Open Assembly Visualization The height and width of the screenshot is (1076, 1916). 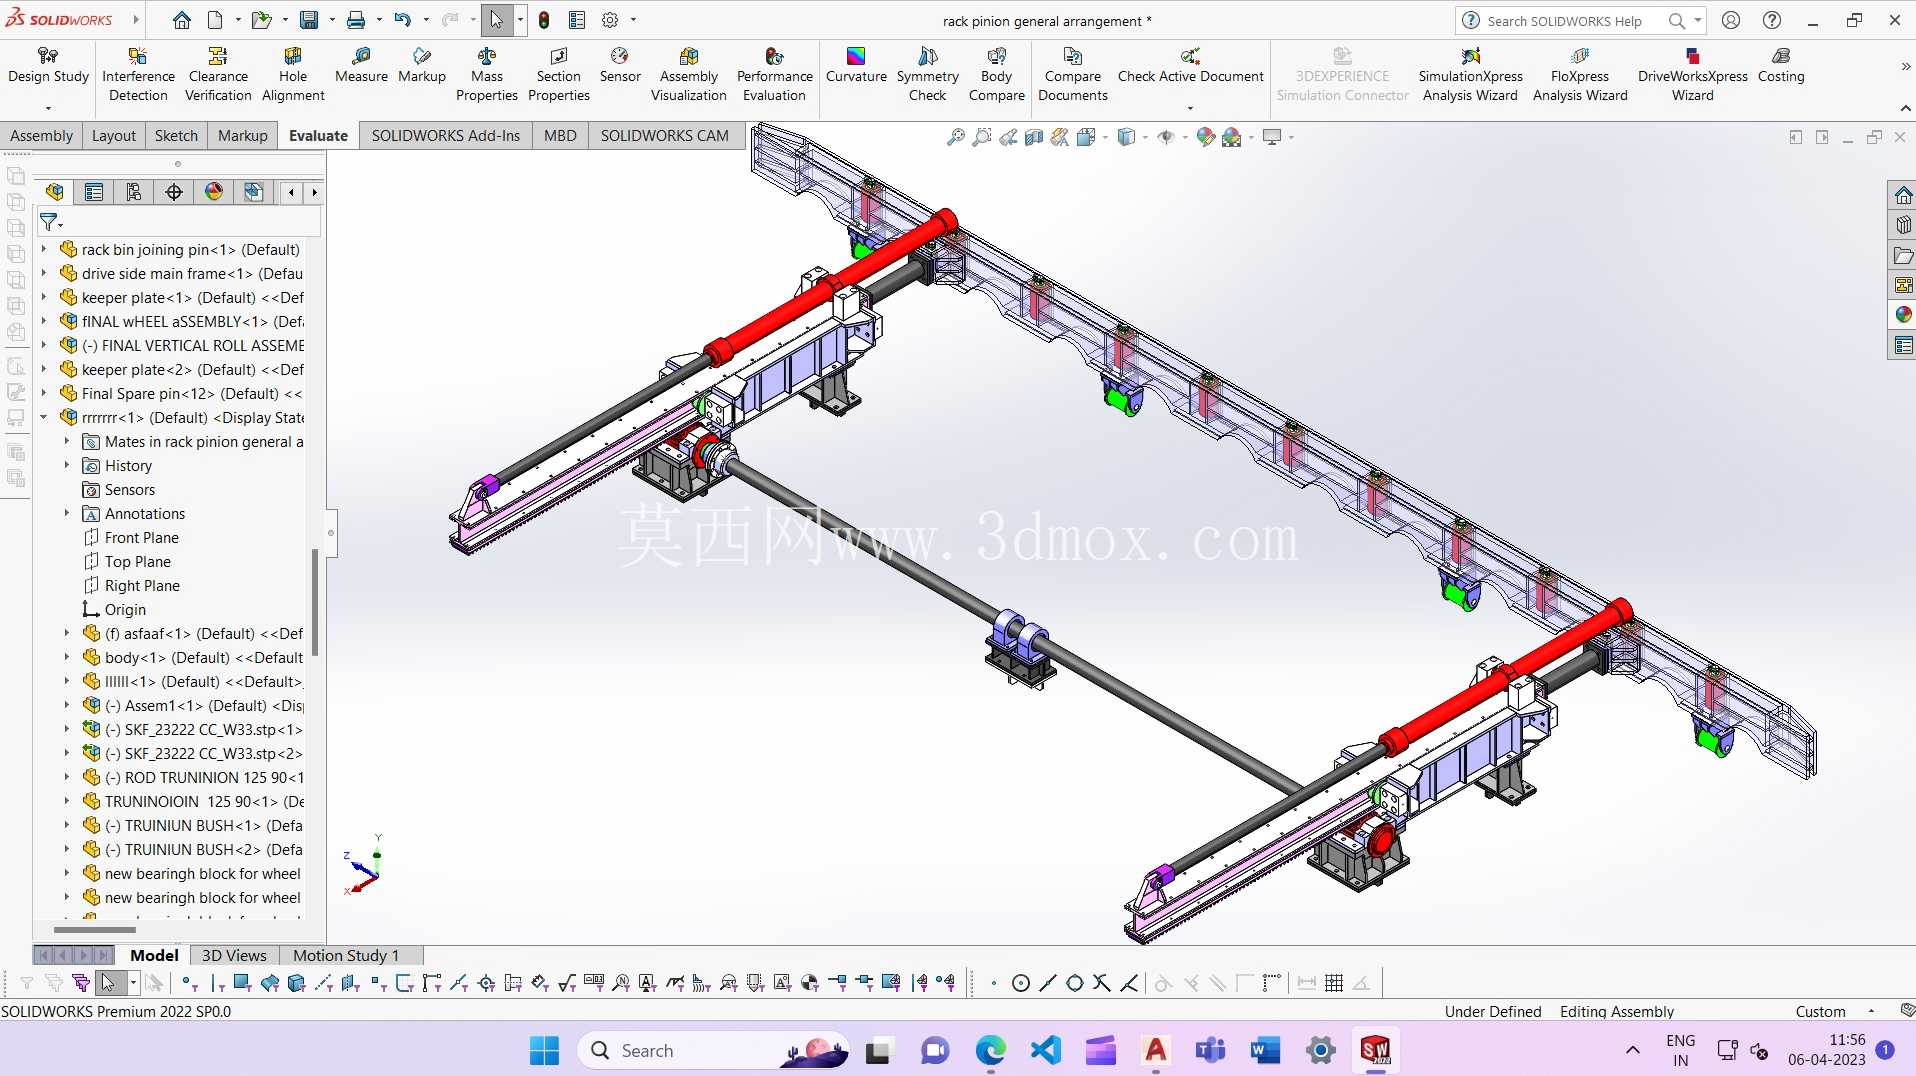[689, 75]
